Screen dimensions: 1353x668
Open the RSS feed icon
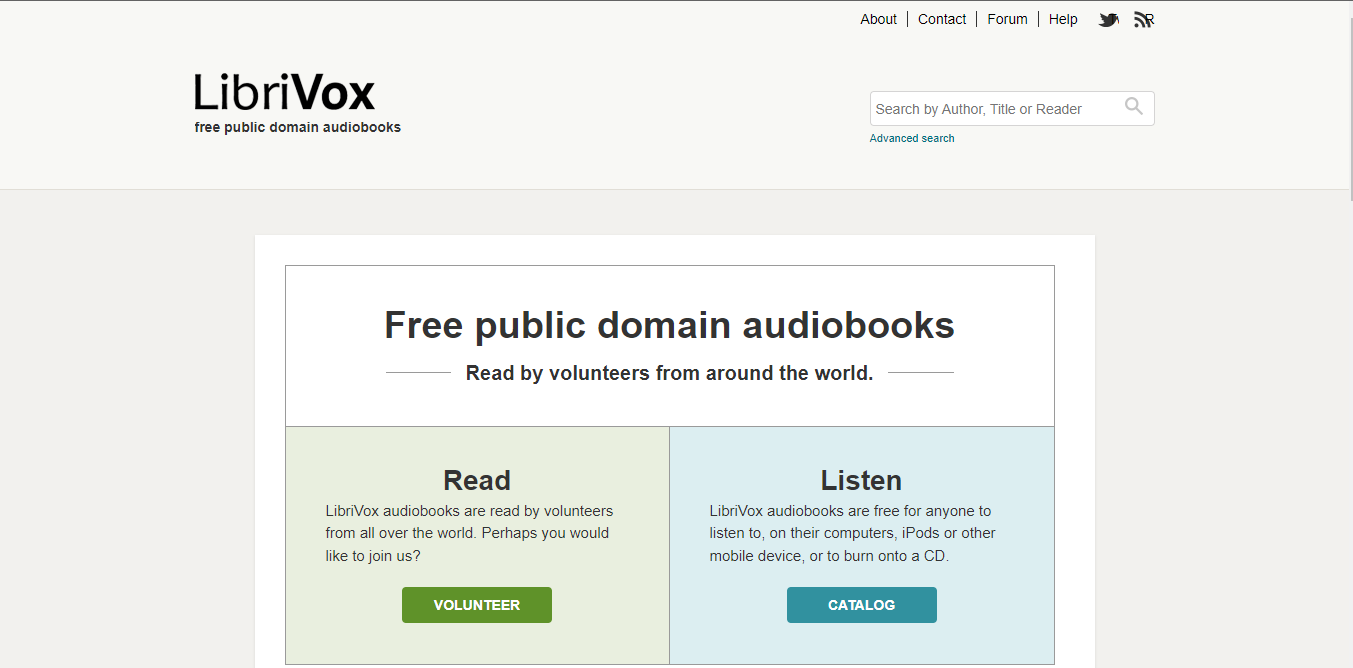tap(1144, 19)
